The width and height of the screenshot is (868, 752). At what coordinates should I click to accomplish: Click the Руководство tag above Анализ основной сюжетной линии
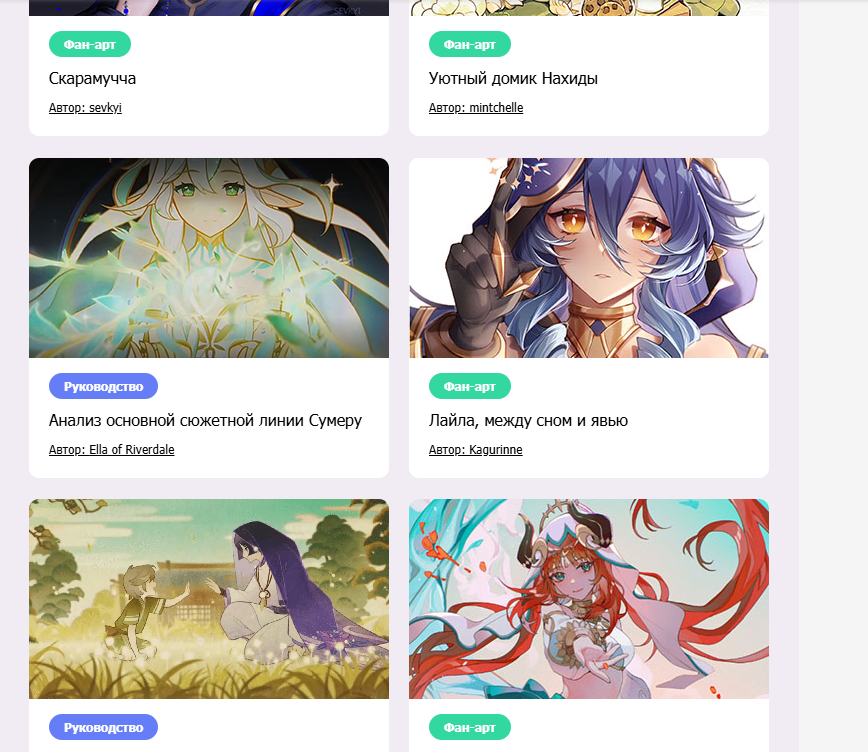pyautogui.click(x=103, y=387)
